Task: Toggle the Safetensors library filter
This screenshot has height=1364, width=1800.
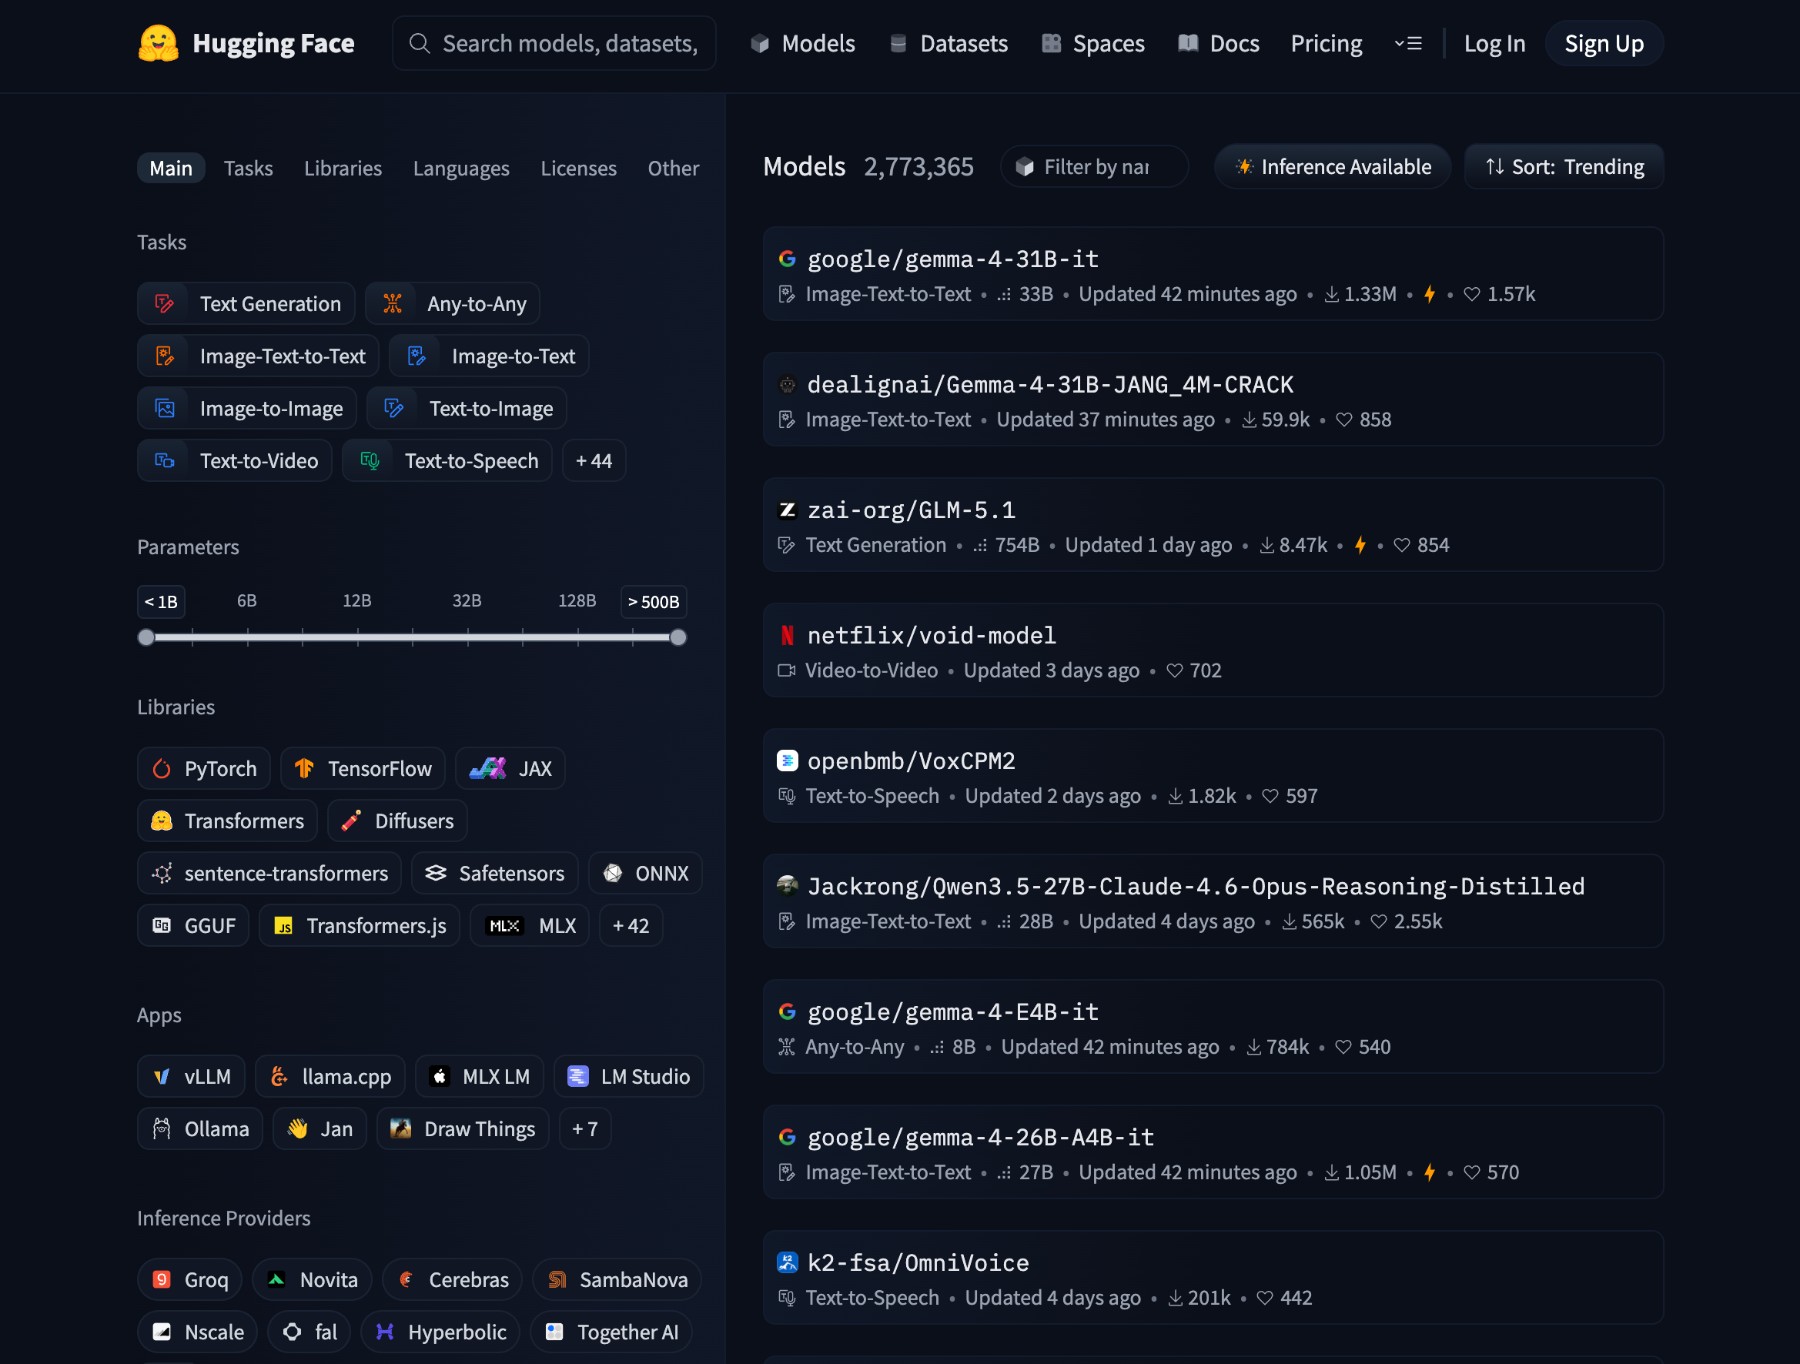Action: tap(495, 874)
